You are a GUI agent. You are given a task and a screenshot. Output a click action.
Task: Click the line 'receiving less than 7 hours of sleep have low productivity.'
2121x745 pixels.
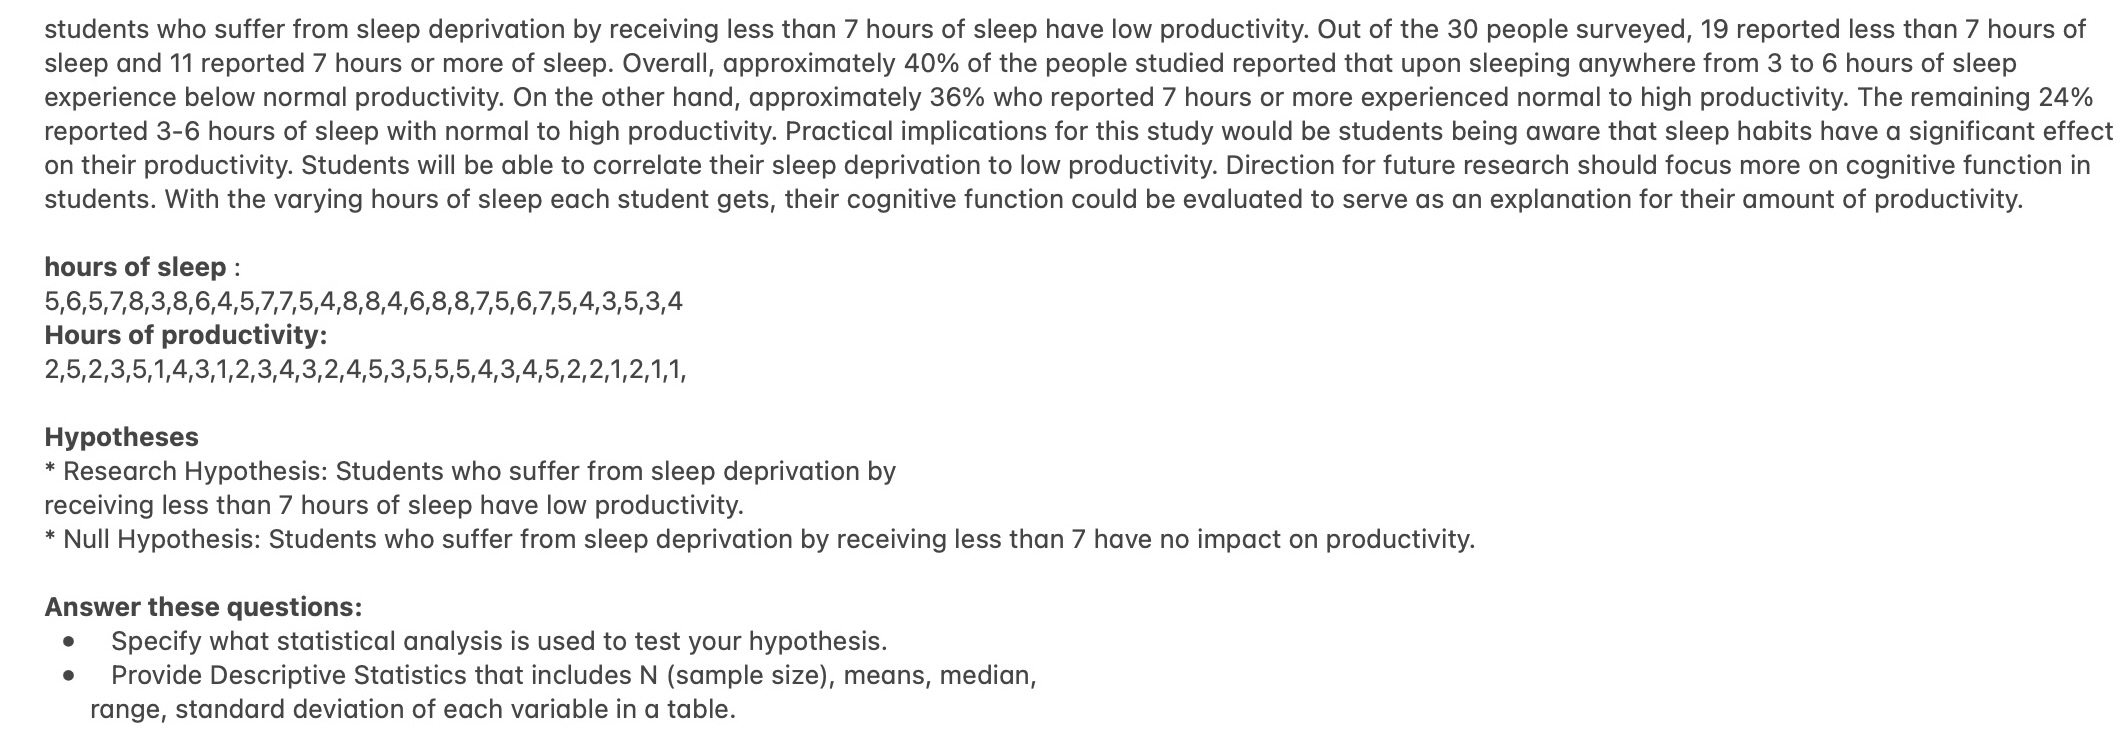point(394,505)
